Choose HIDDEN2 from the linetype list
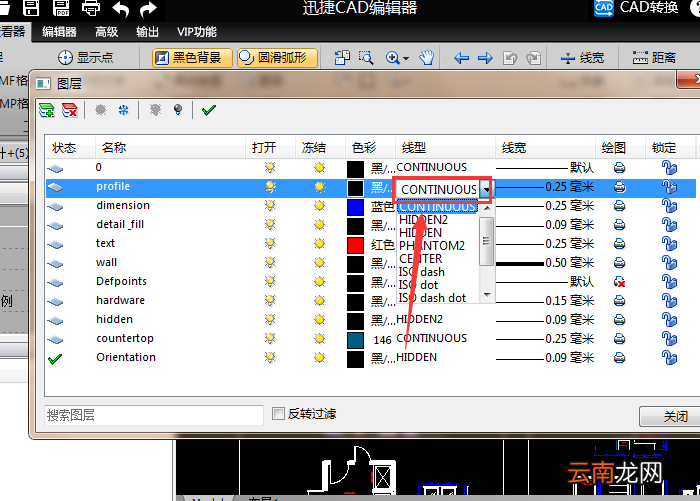 coord(423,220)
